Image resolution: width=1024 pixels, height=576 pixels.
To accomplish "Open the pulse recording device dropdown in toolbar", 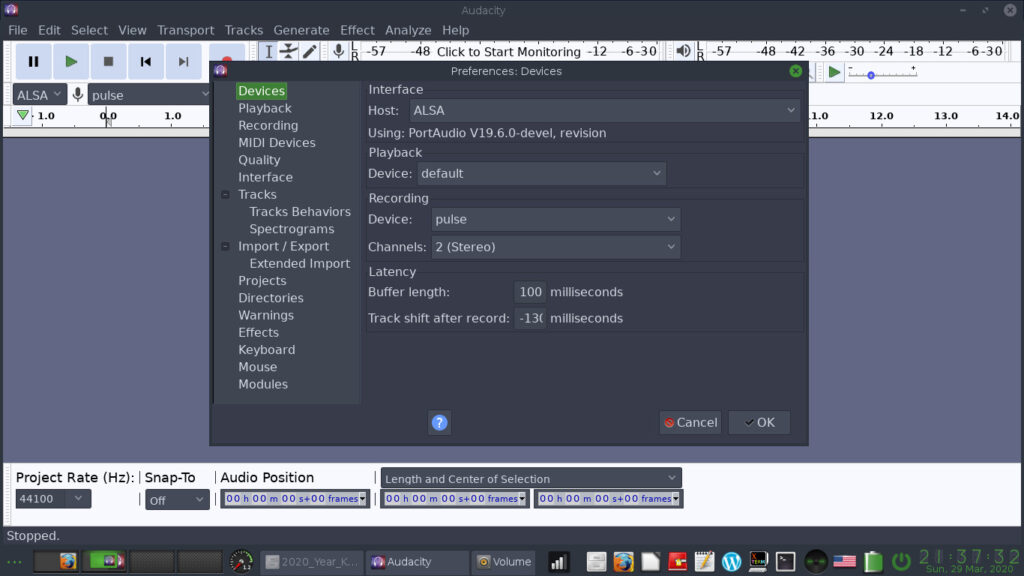I will [150, 95].
